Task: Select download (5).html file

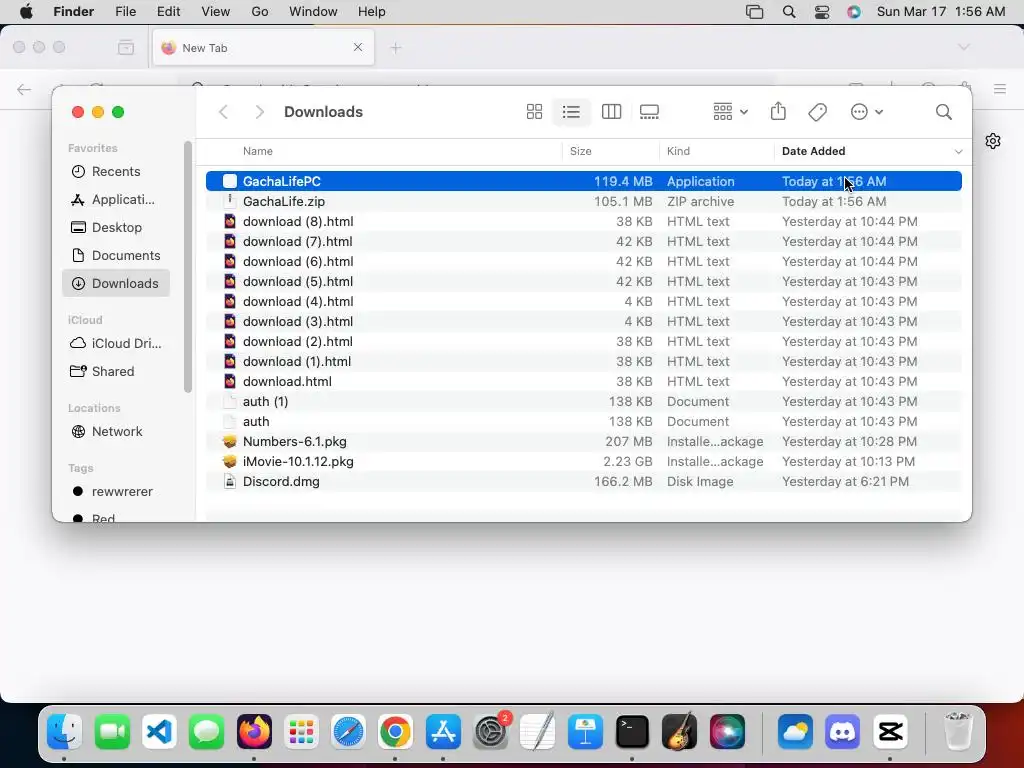Action: point(584,281)
